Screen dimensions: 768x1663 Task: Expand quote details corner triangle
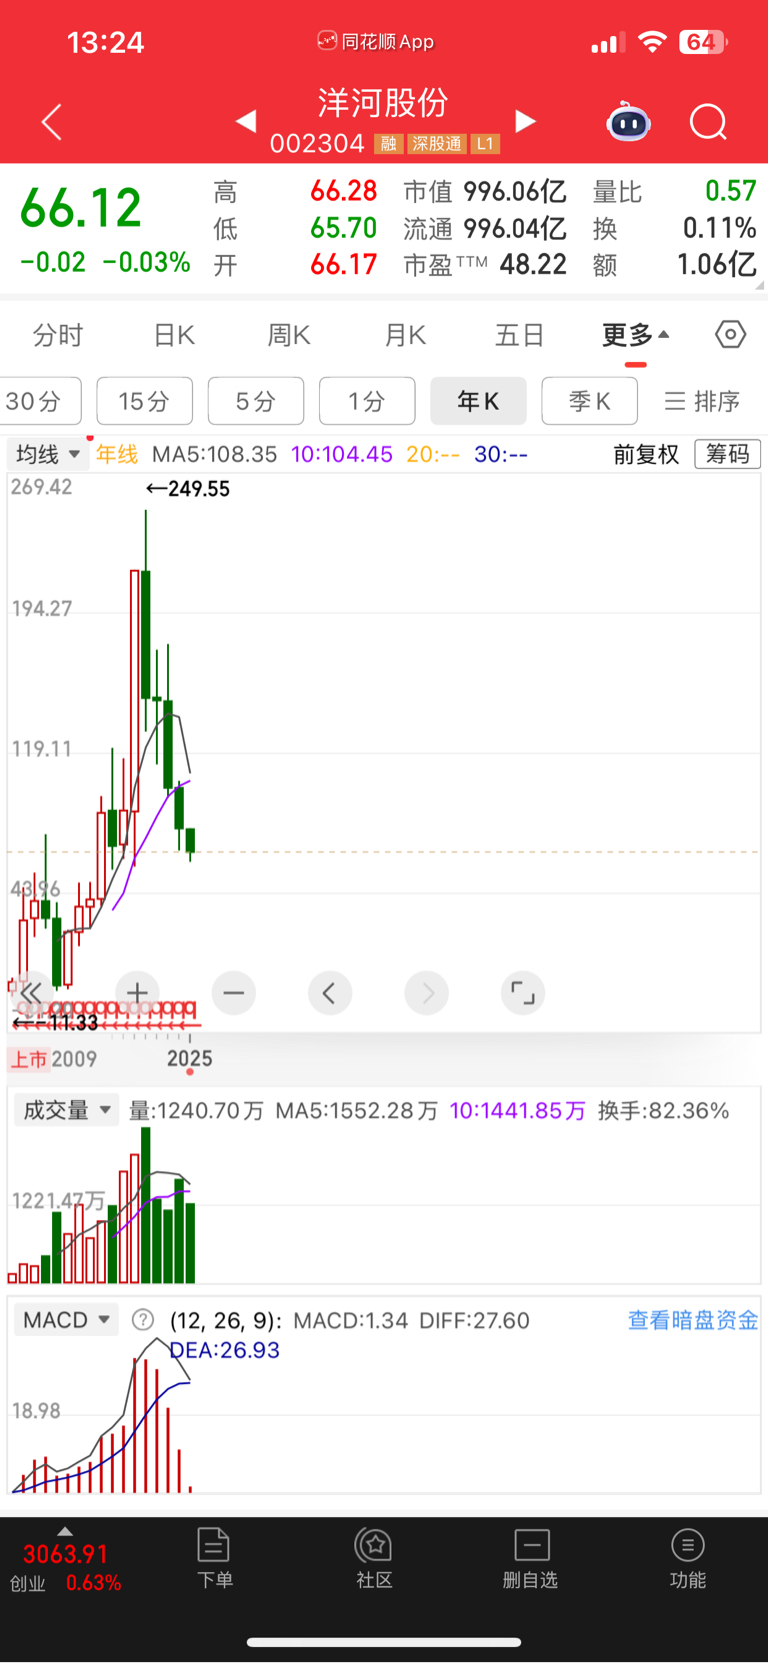[x=761, y=285]
